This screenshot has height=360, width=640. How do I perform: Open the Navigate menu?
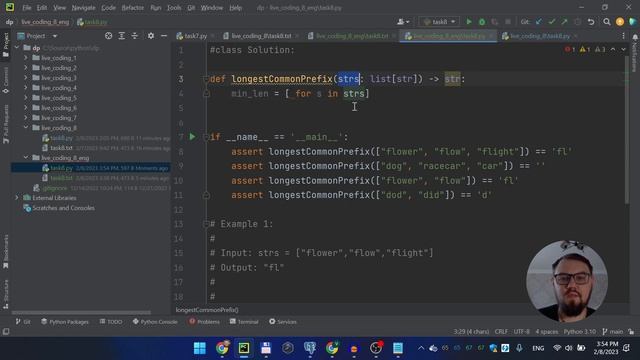coord(83,8)
